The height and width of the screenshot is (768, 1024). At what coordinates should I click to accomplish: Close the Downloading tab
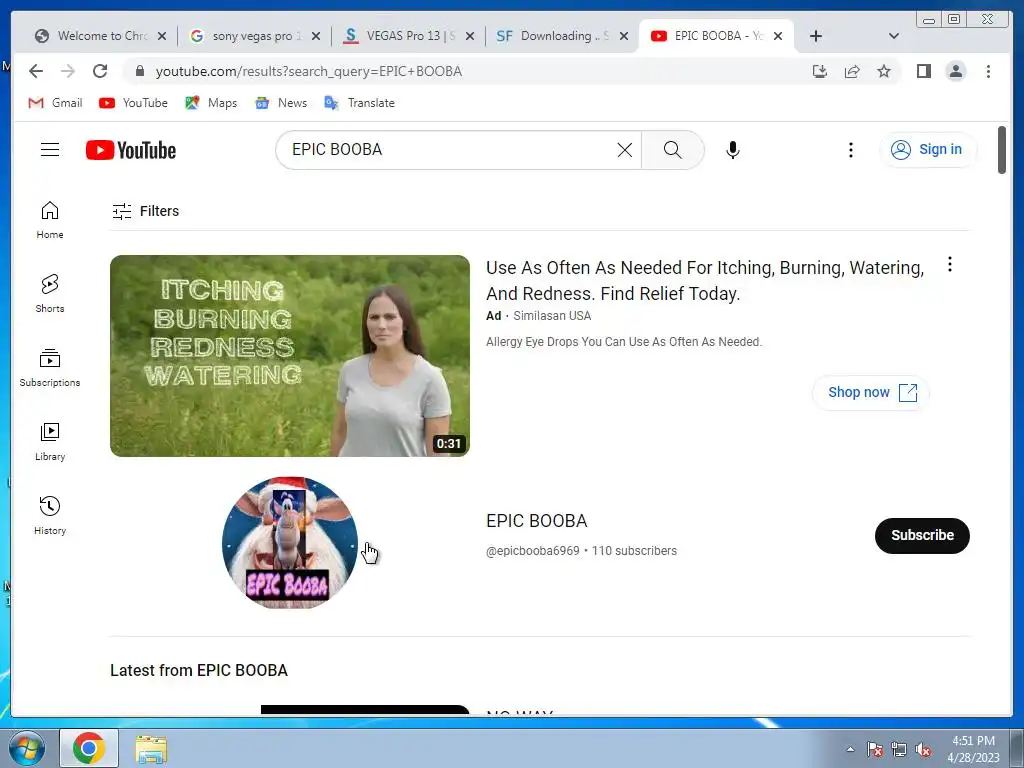pyautogui.click(x=624, y=36)
